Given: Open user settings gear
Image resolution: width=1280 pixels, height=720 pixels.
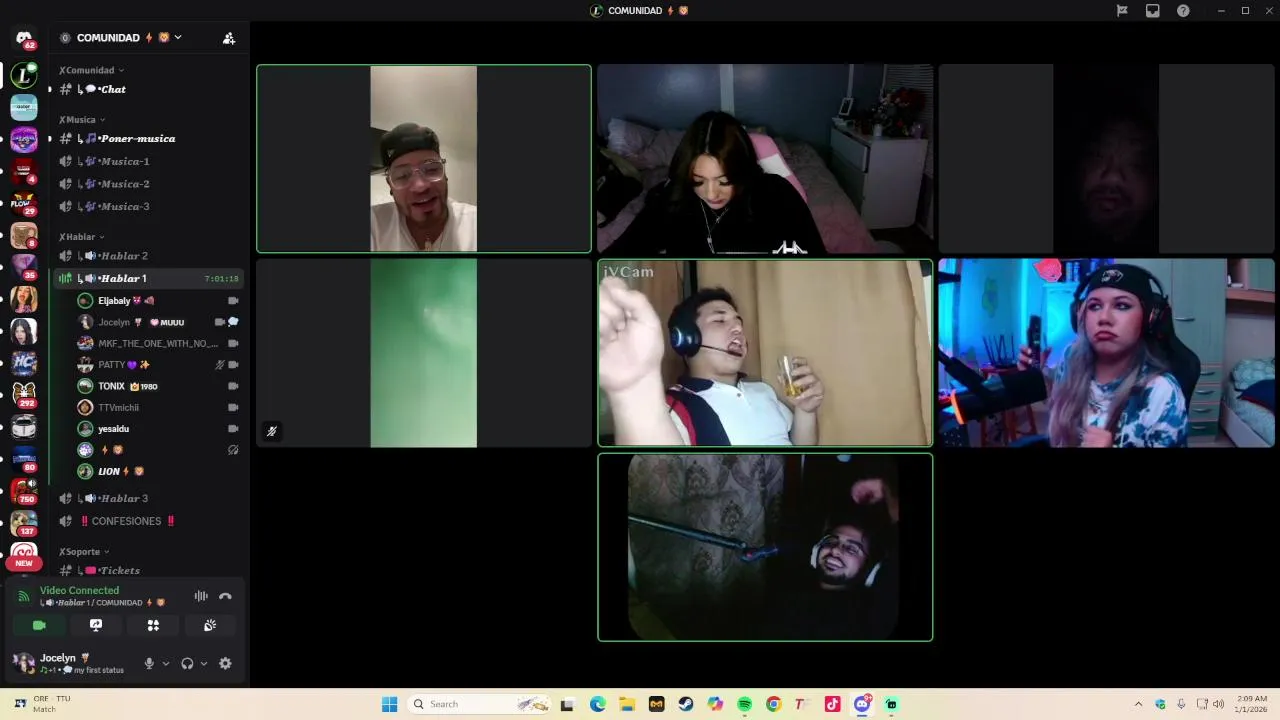Looking at the screenshot, I should [225, 663].
